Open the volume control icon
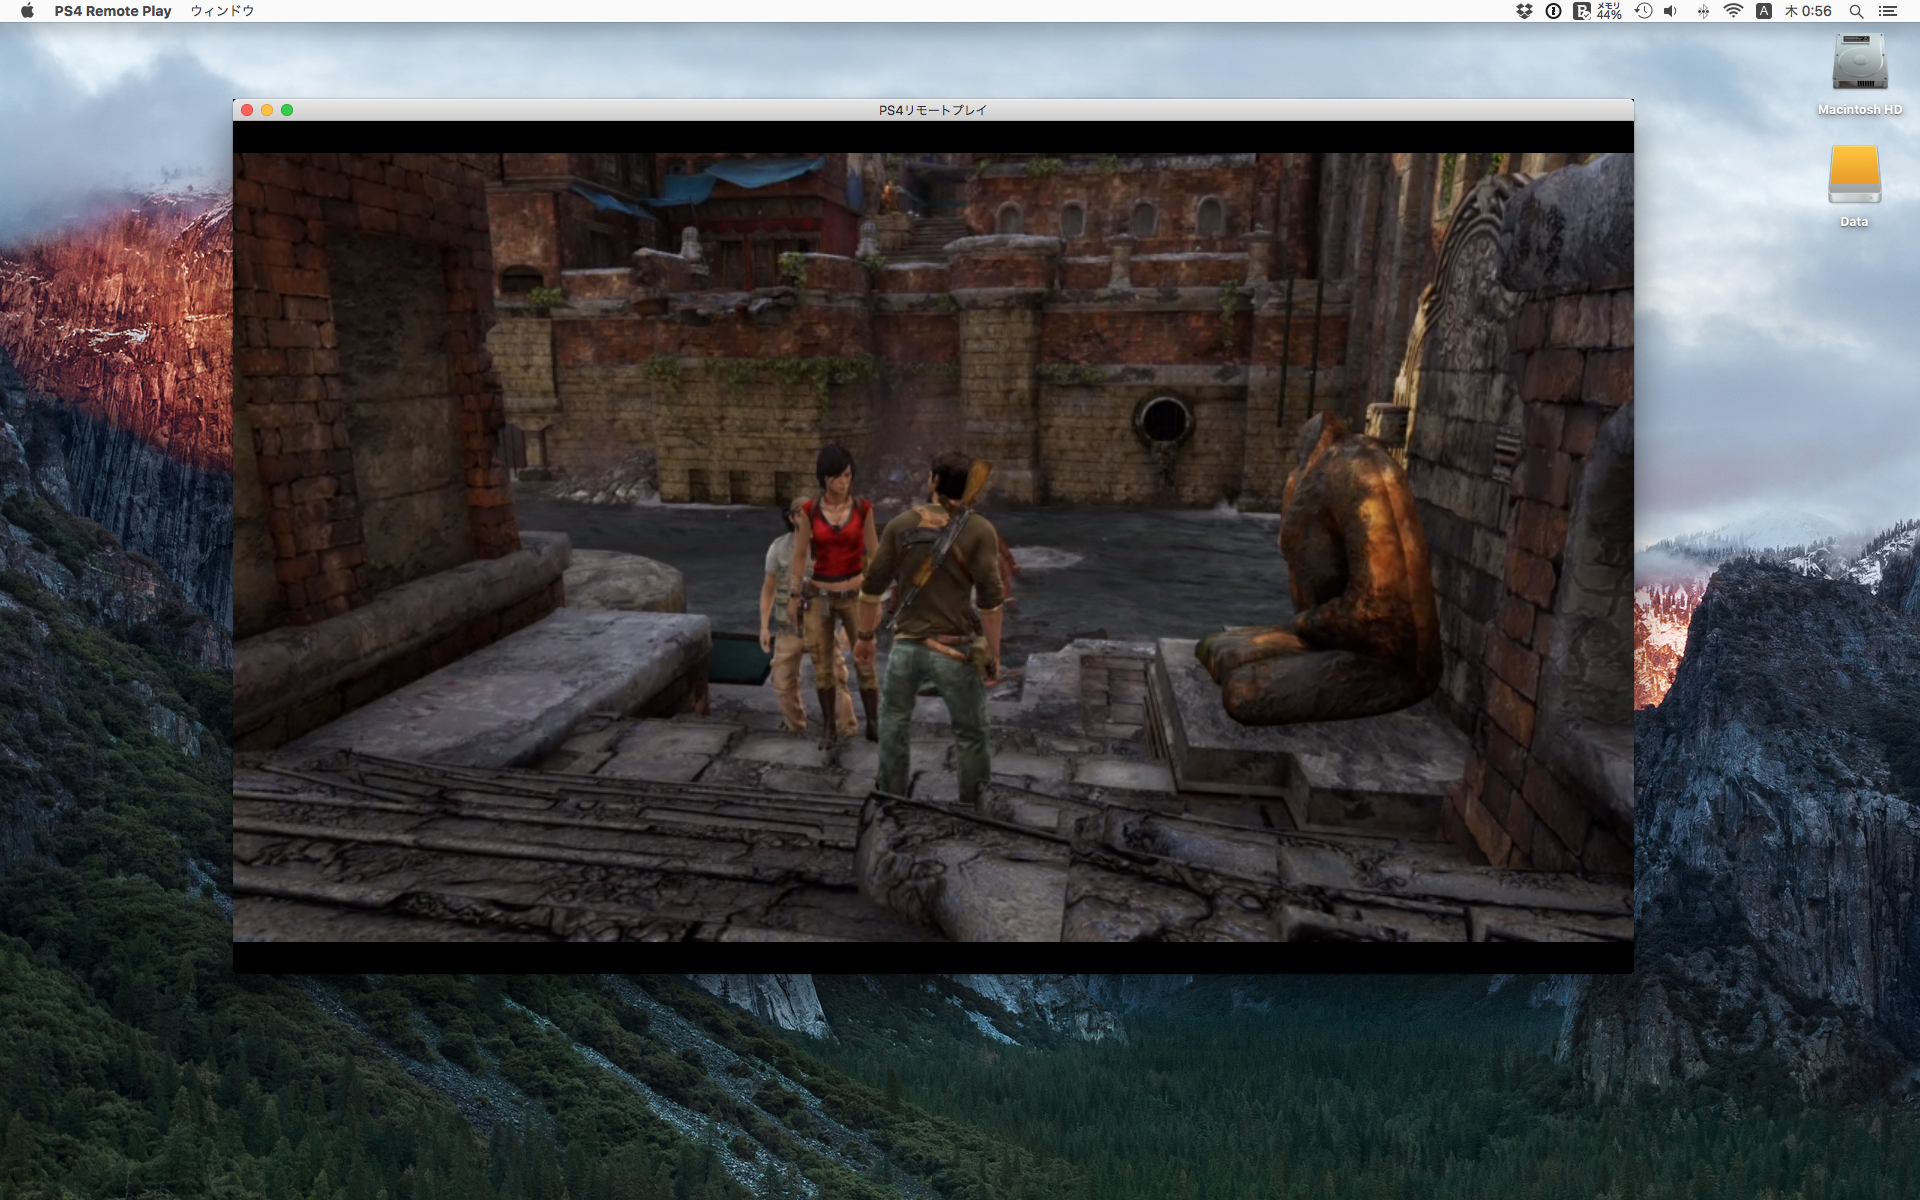 point(1670,11)
